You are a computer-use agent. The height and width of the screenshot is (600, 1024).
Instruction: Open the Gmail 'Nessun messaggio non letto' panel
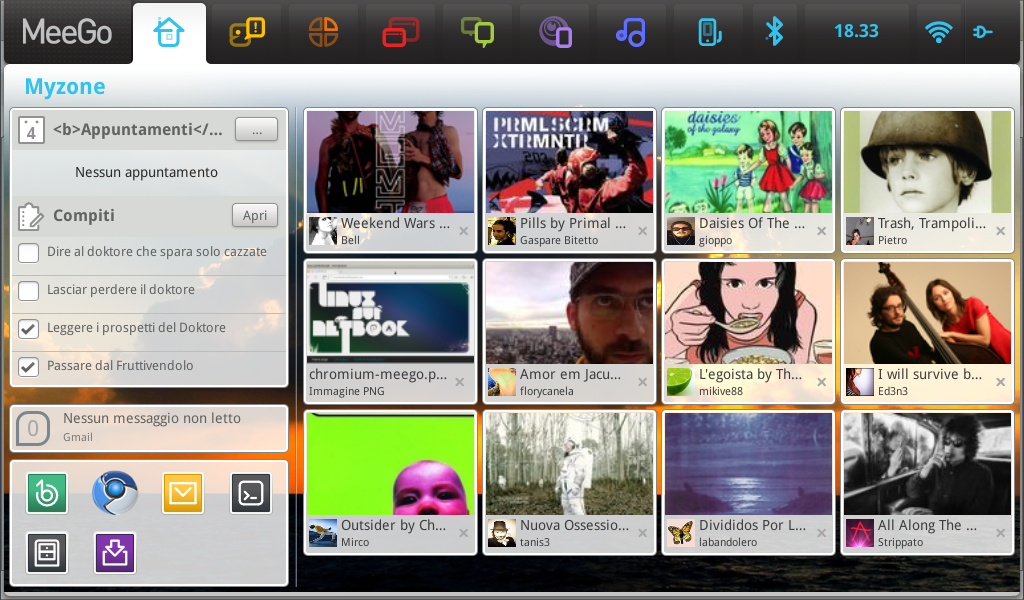tap(149, 428)
